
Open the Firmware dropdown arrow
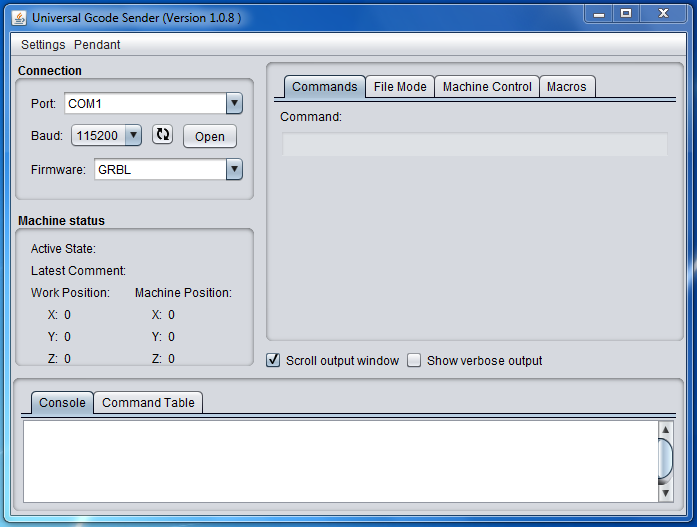coord(234,169)
